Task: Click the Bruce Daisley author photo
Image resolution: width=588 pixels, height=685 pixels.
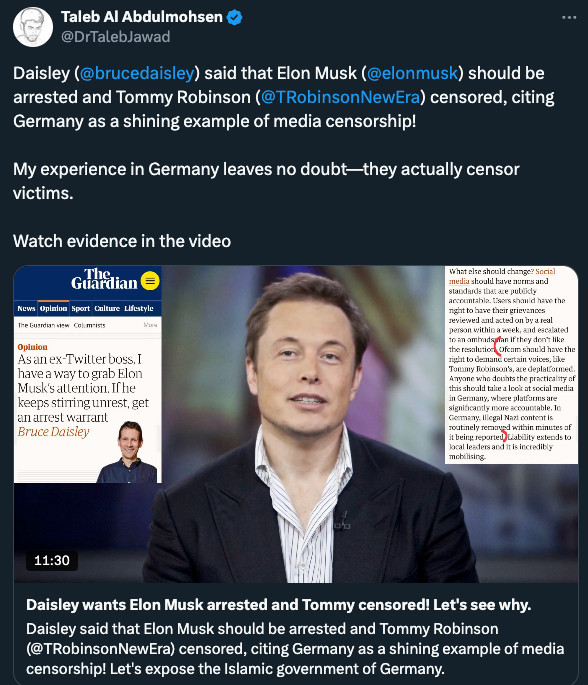Action: 128,452
